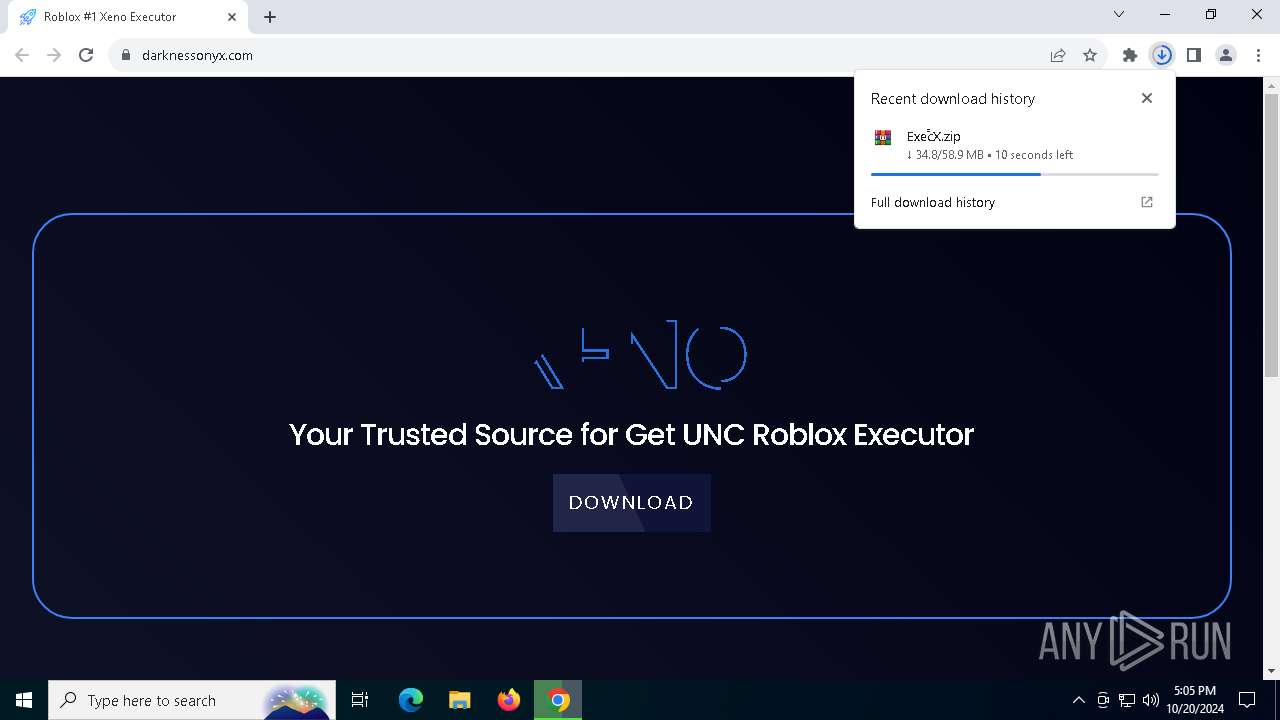Viewport: 1280px width, 720px height.
Task: Open the network tray icon
Action: (x=1127, y=700)
